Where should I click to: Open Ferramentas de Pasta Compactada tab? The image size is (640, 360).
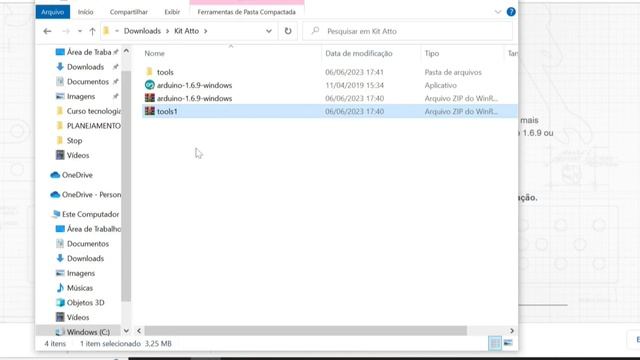pos(247,12)
